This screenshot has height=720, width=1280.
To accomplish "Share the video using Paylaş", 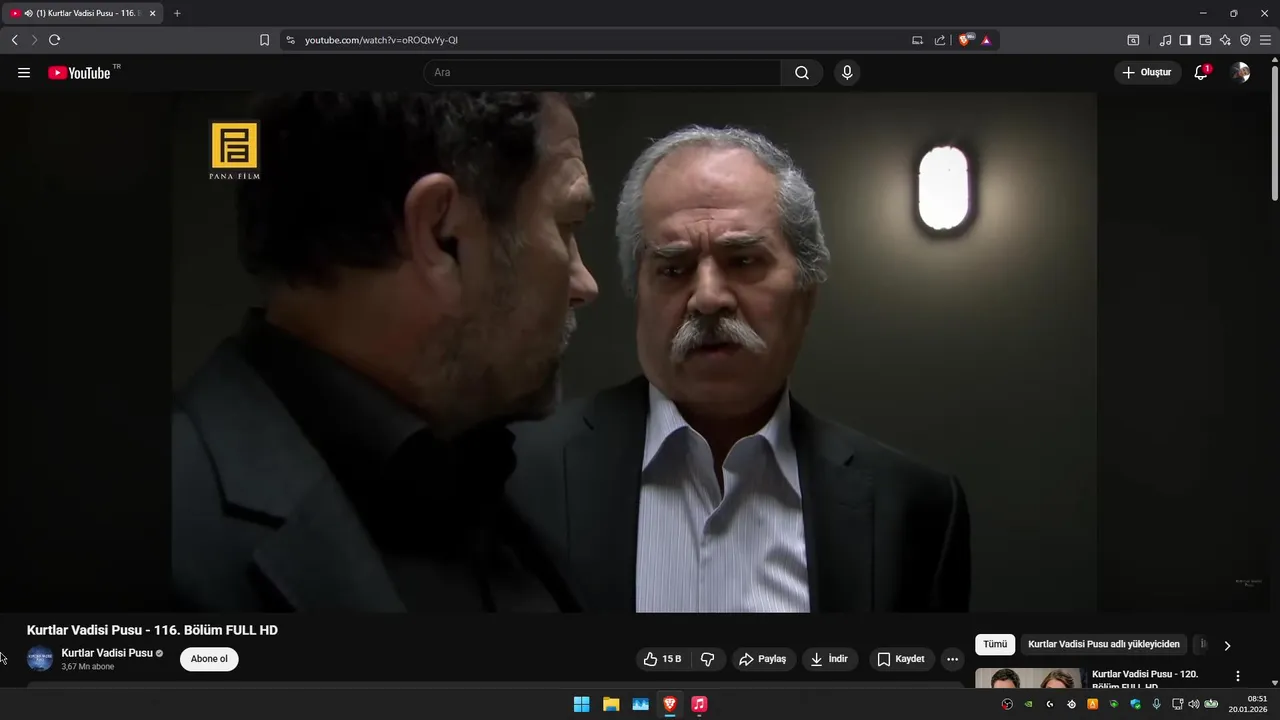I will pos(762,659).
